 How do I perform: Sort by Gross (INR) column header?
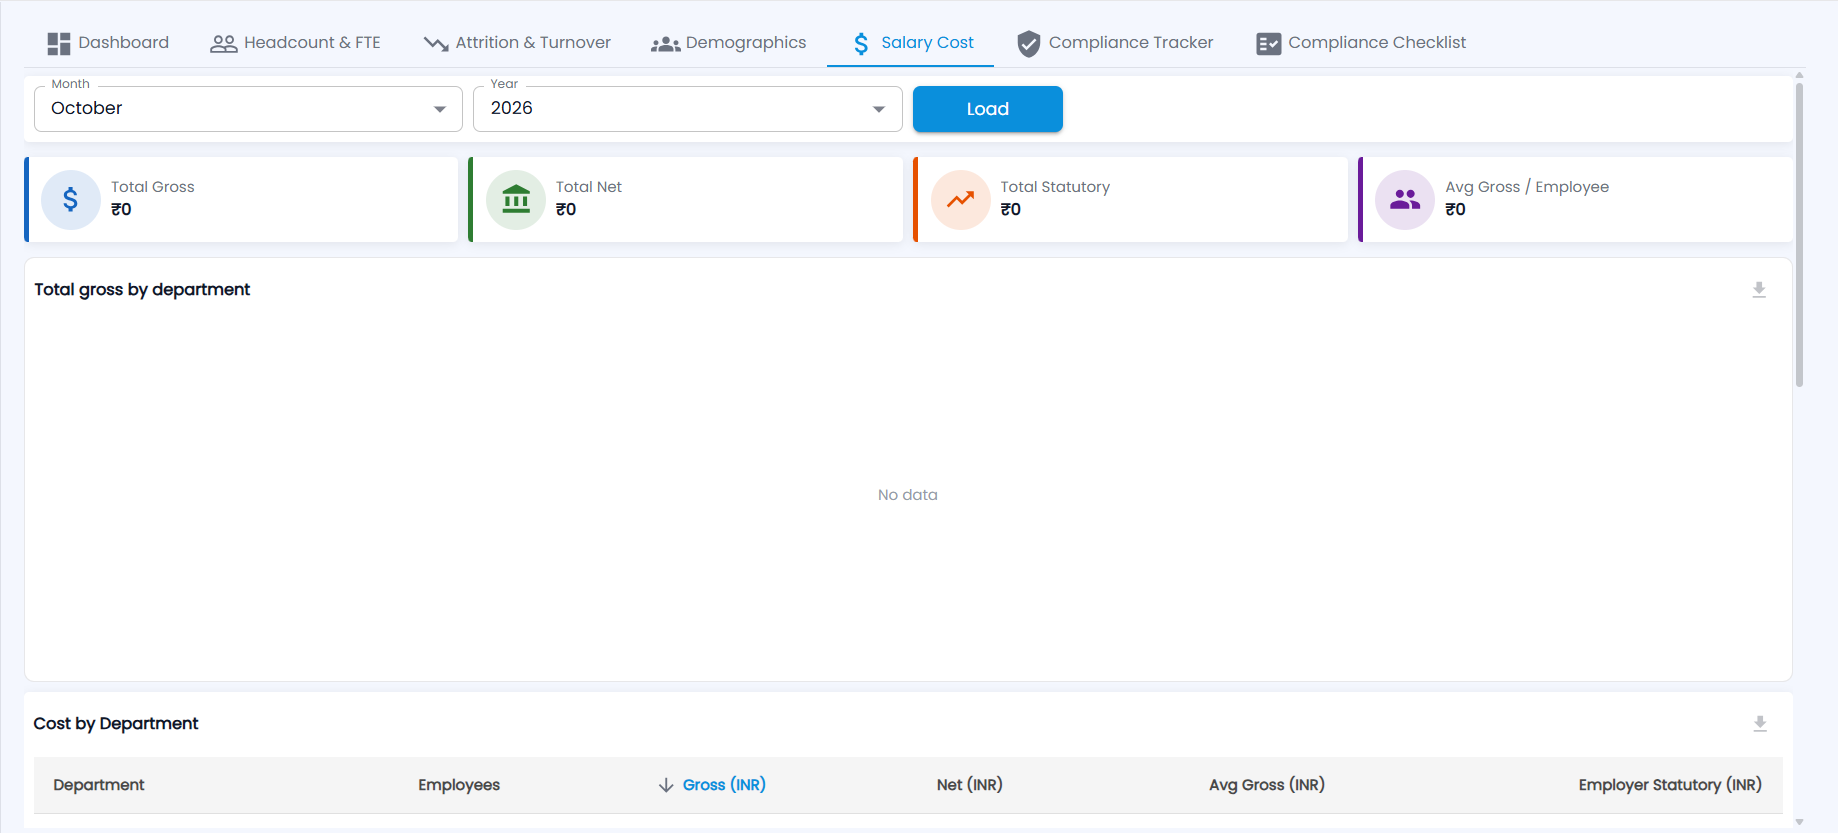(x=724, y=785)
